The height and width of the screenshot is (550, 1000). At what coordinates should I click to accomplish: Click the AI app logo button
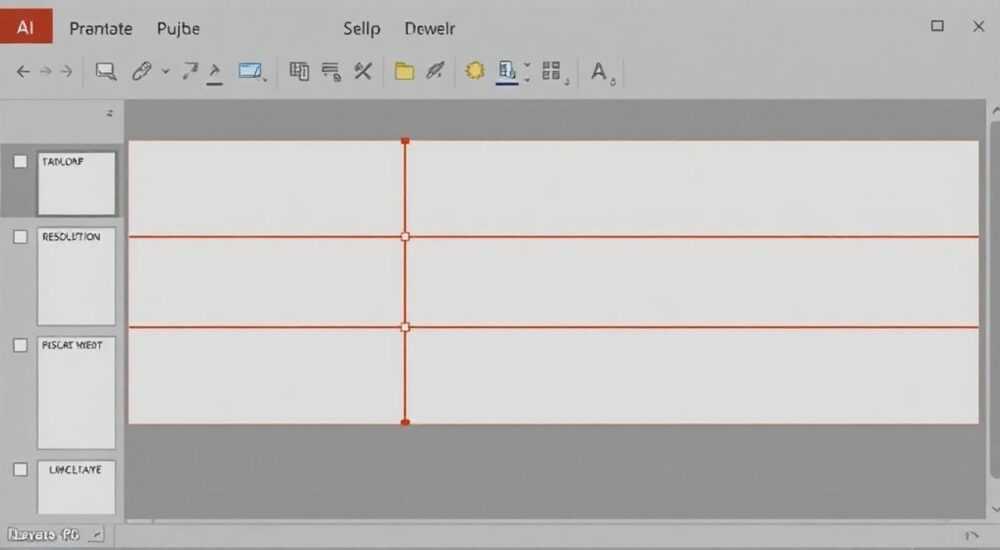[x=26, y=27]
